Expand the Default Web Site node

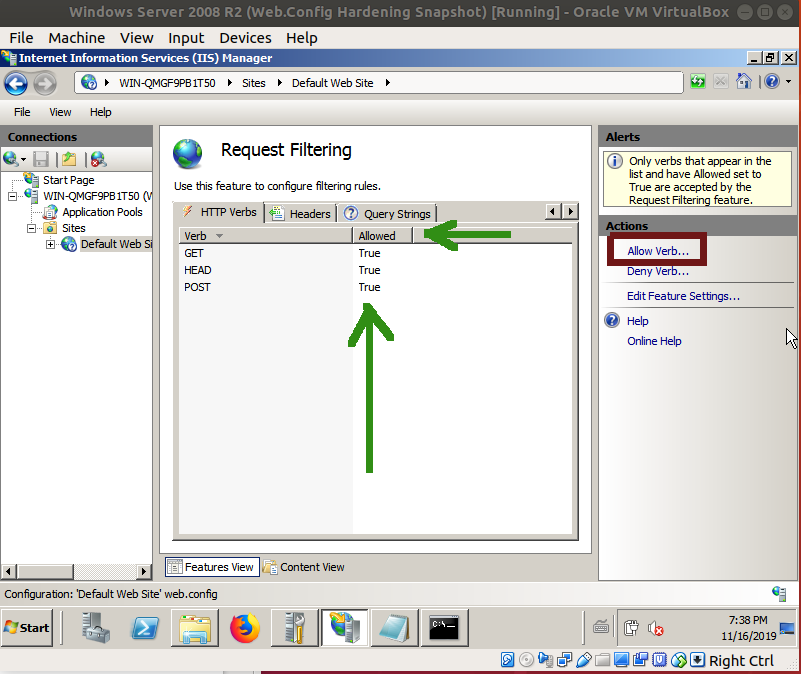[50, 244]
